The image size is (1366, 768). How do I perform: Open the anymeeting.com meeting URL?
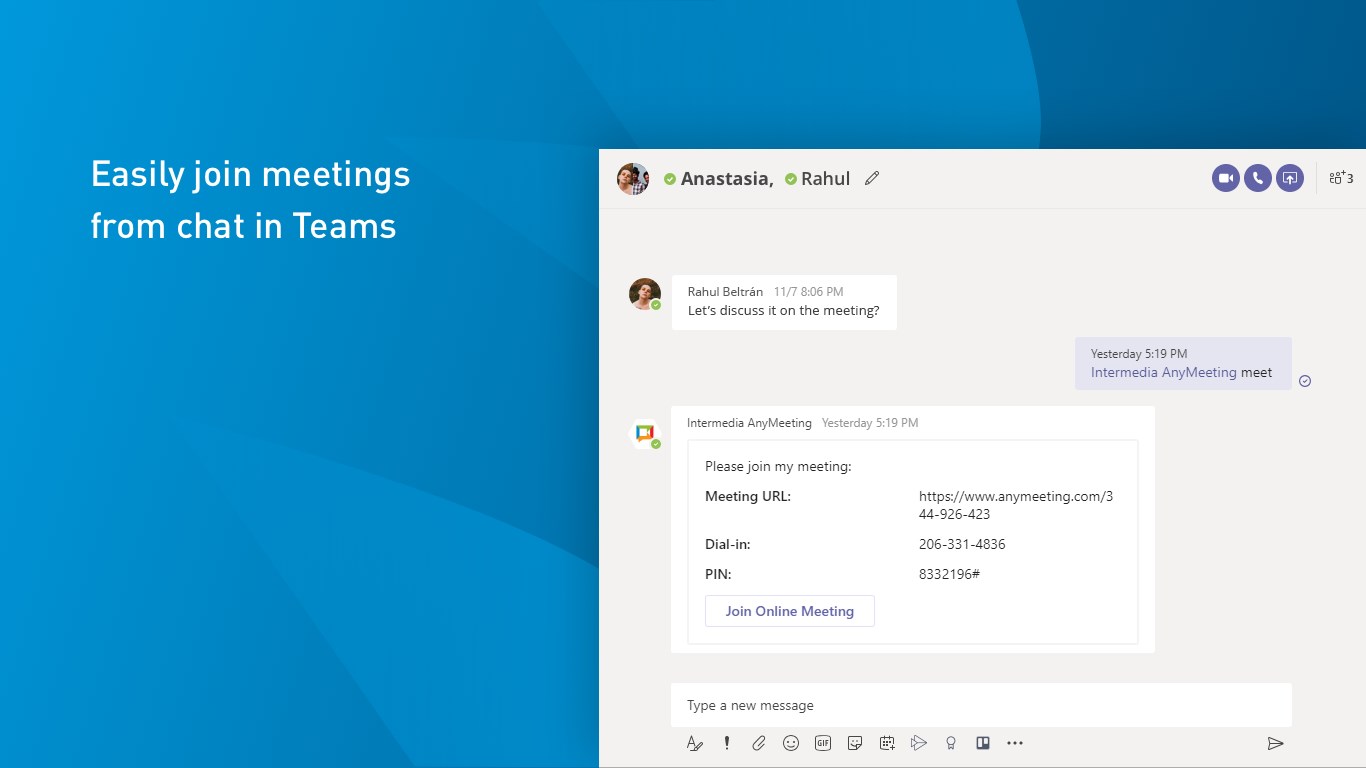(1016, 505)
